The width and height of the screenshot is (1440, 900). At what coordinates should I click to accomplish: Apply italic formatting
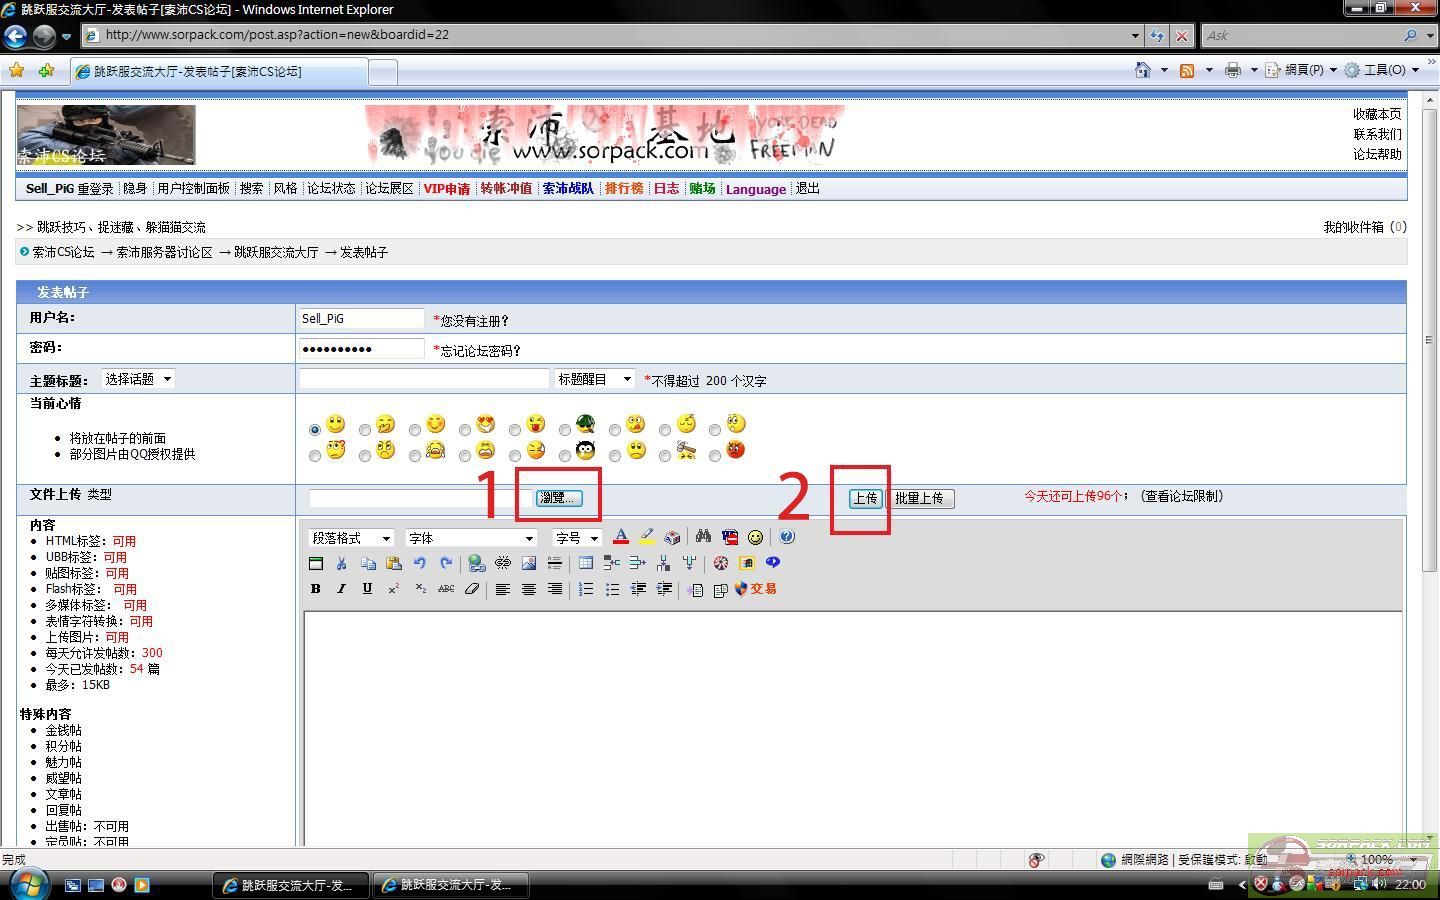[341, 589]
